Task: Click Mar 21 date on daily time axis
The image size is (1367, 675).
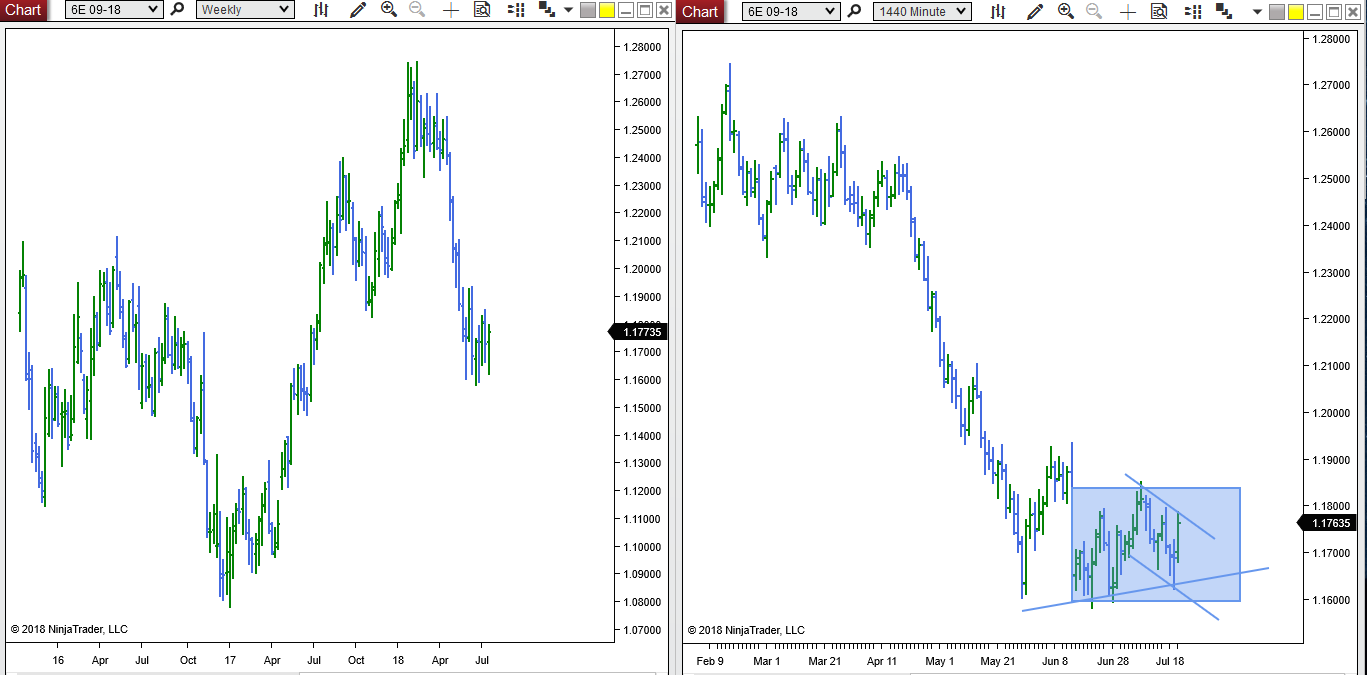Action: tap(825, 661)
